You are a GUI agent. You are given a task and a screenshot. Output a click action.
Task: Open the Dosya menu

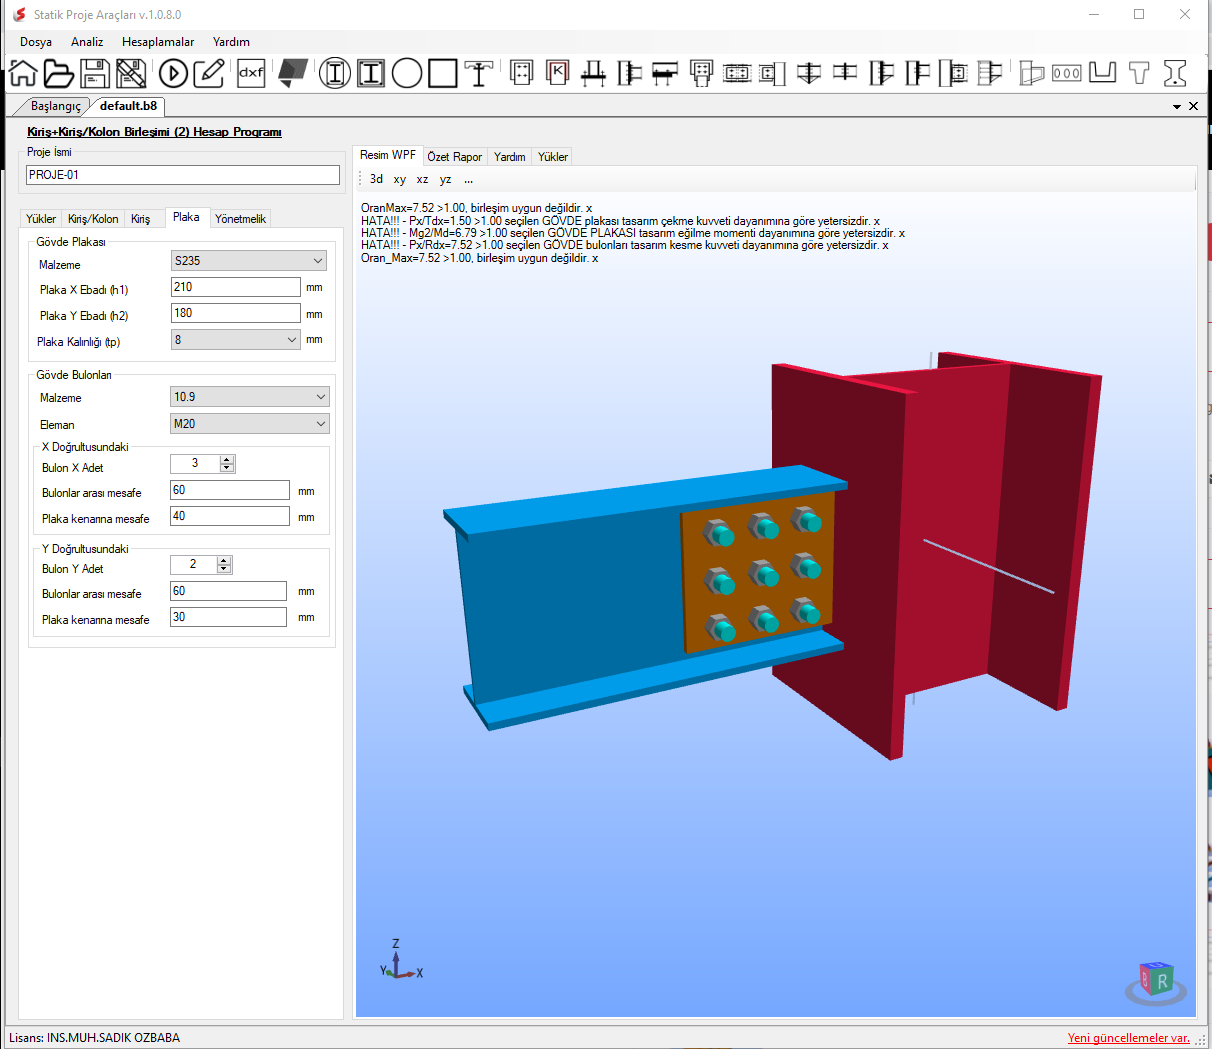coord(36,42)
